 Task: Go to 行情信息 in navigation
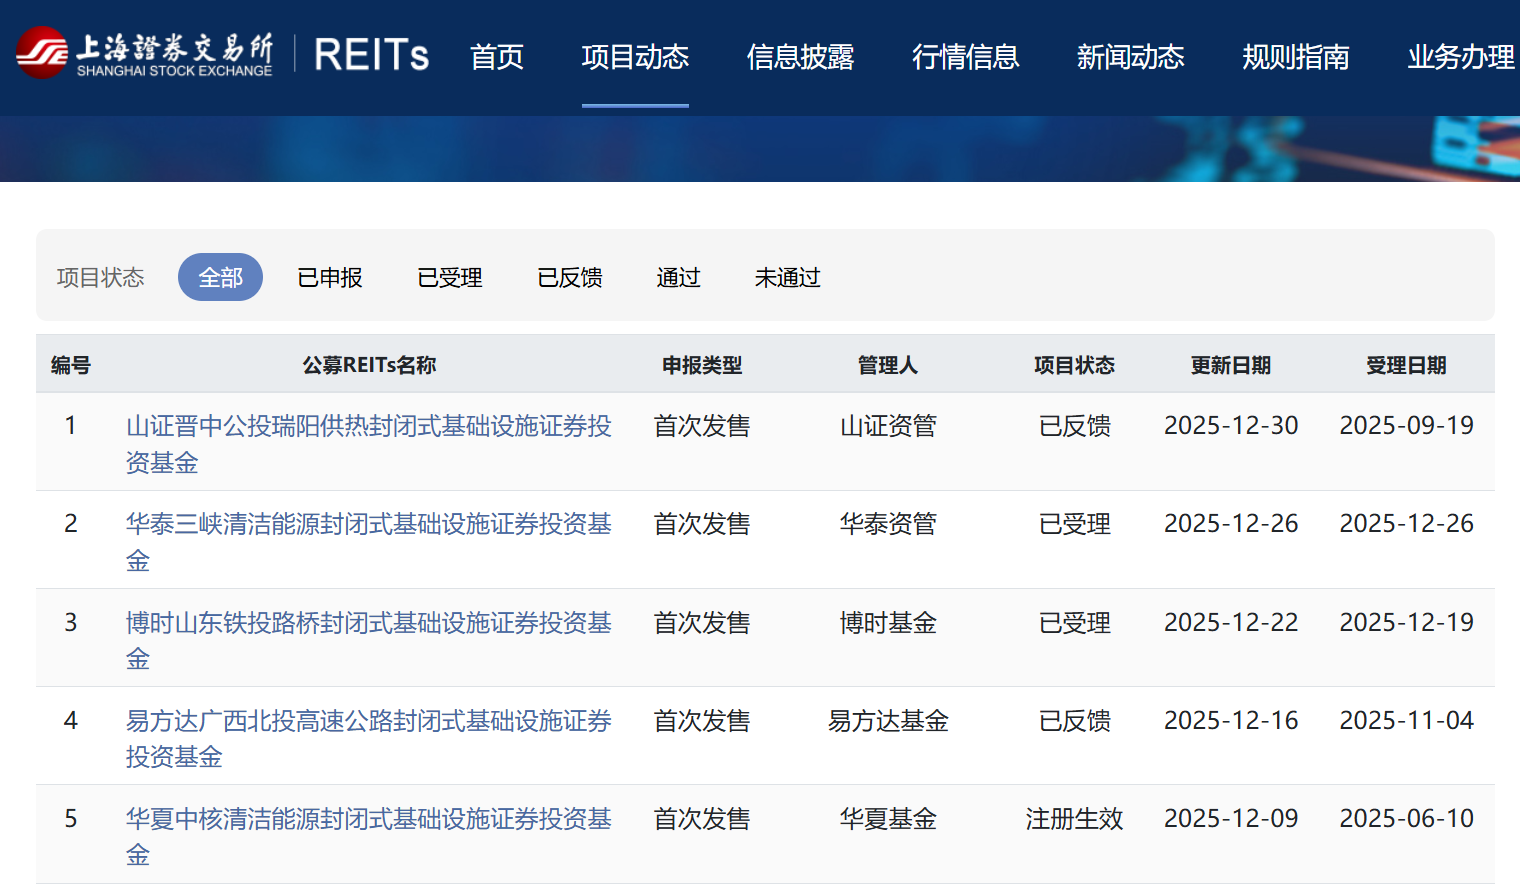coord(965,57)
